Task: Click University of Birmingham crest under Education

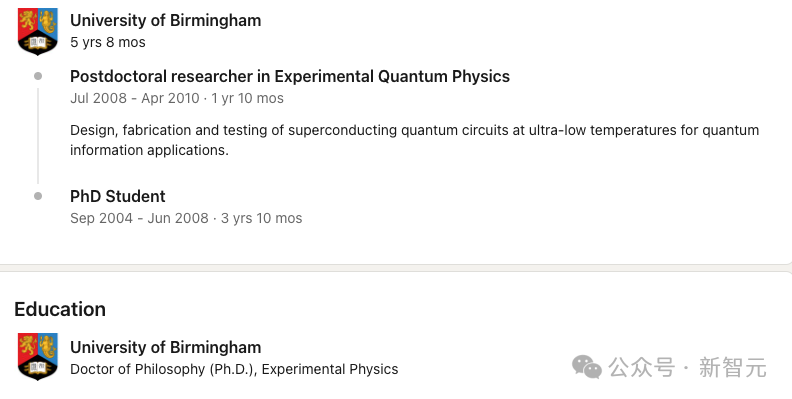Action: click(38, 357)
